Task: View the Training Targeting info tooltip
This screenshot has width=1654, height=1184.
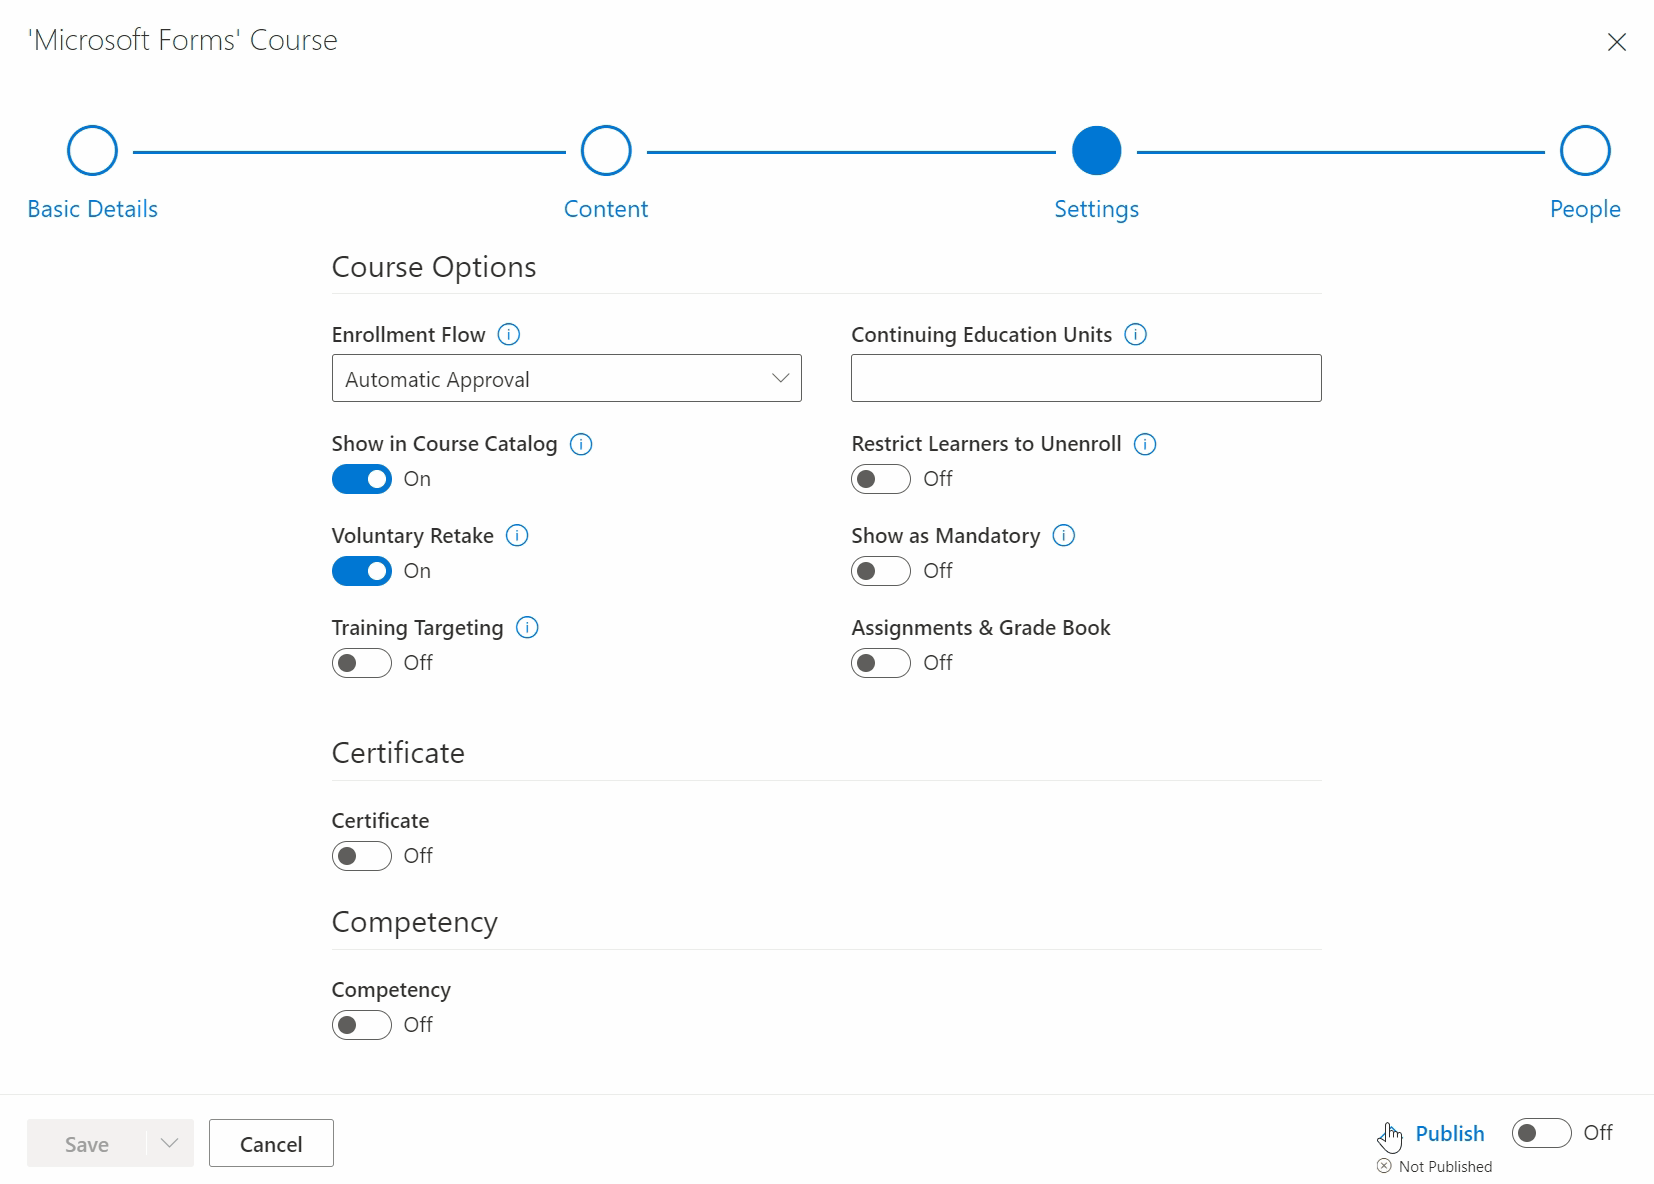Action: pos(527,628)
